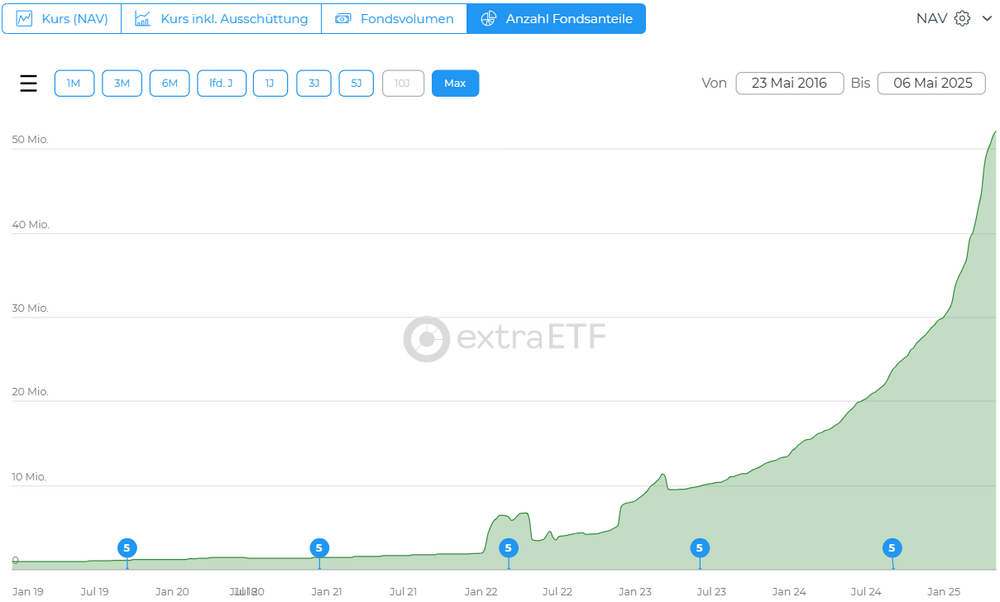
Task: Click the NAV settings gear icon
Action: [962, 18]
